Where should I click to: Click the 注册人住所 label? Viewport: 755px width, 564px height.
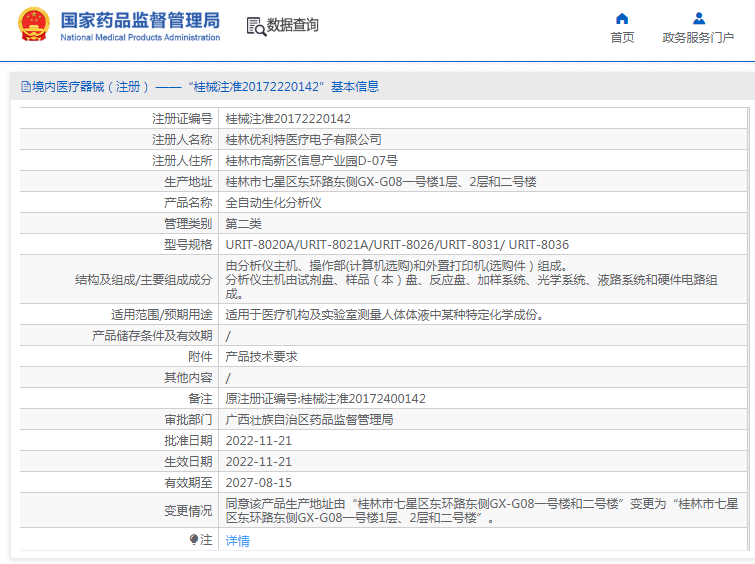[x=182, y=161]
